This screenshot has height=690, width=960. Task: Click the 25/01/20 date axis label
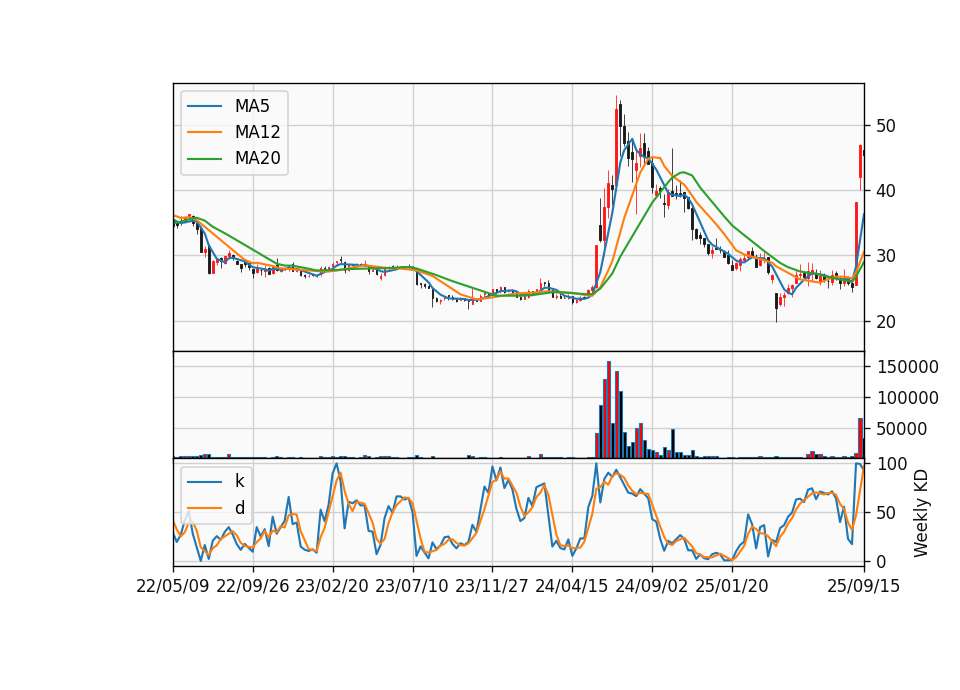[x=732, y=586]
